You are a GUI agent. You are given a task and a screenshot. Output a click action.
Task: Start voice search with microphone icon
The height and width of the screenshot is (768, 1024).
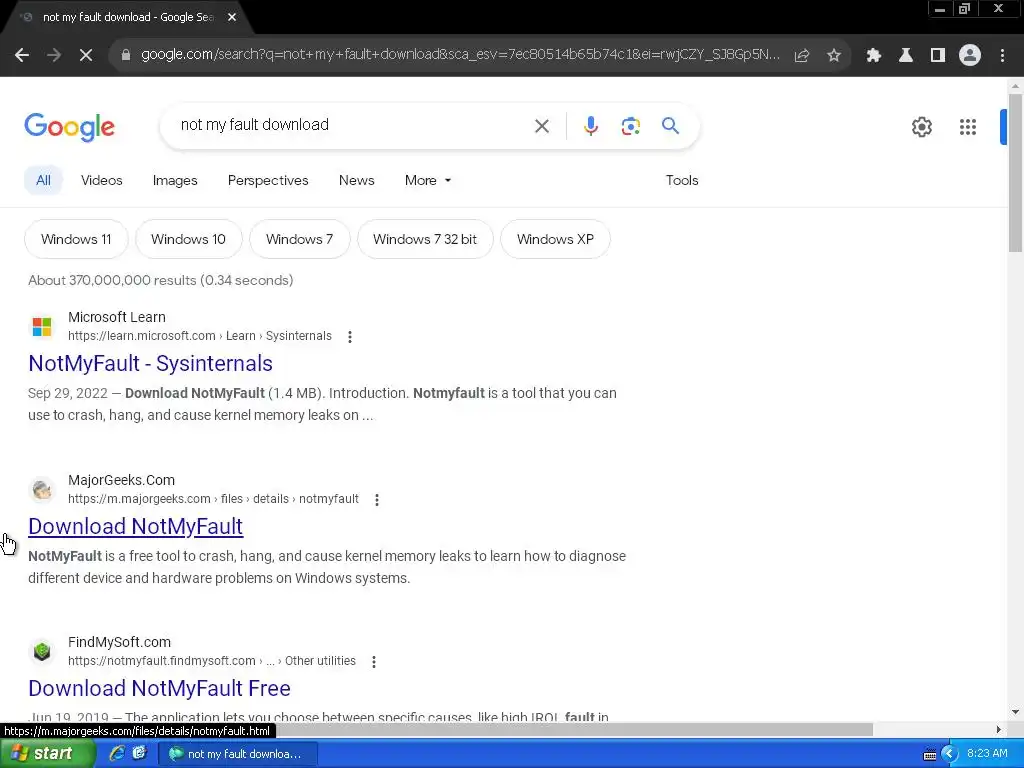coord(590,125)
